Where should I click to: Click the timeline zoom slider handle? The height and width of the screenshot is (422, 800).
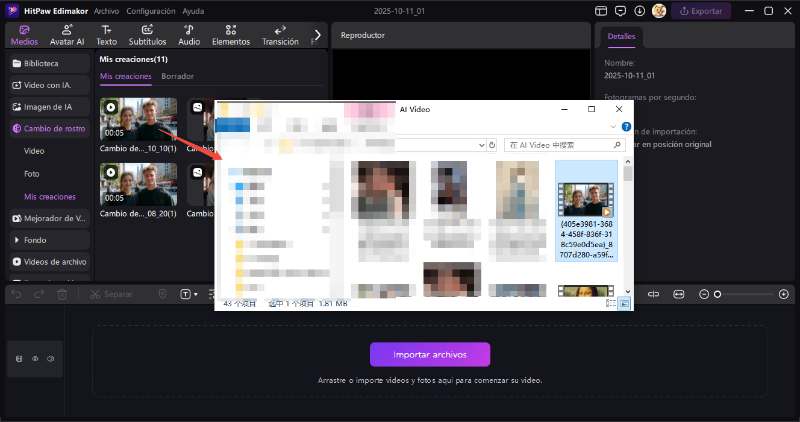(x=717, y=294)
